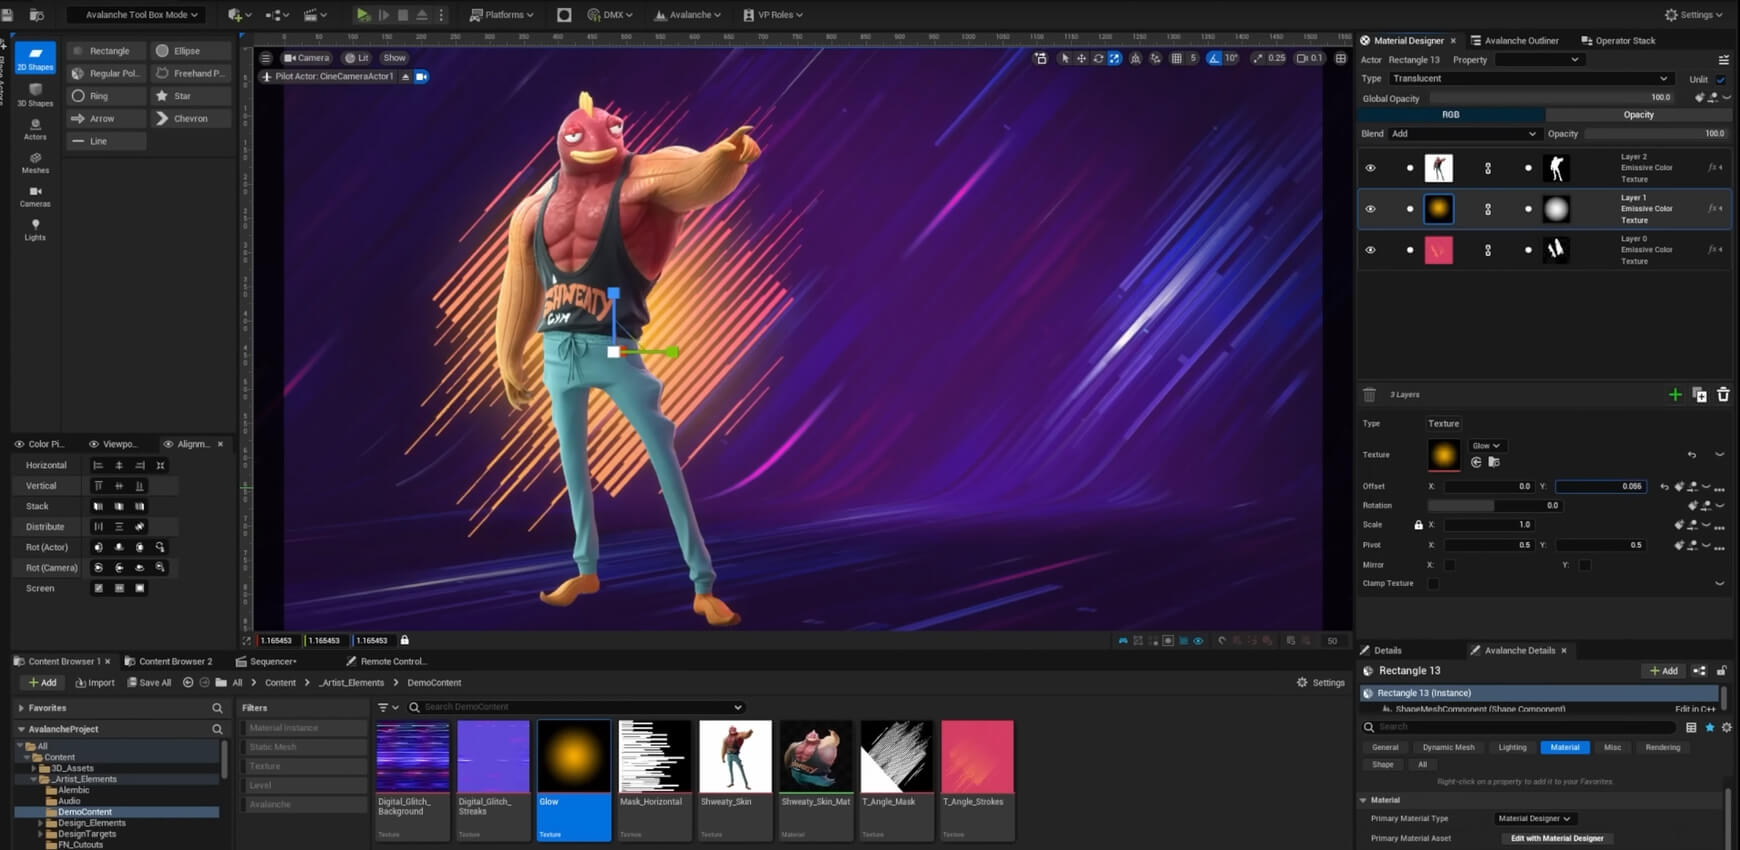1740x850 pixels.
Task: Select the Line shape tool
Action: [x=106, y=141]
